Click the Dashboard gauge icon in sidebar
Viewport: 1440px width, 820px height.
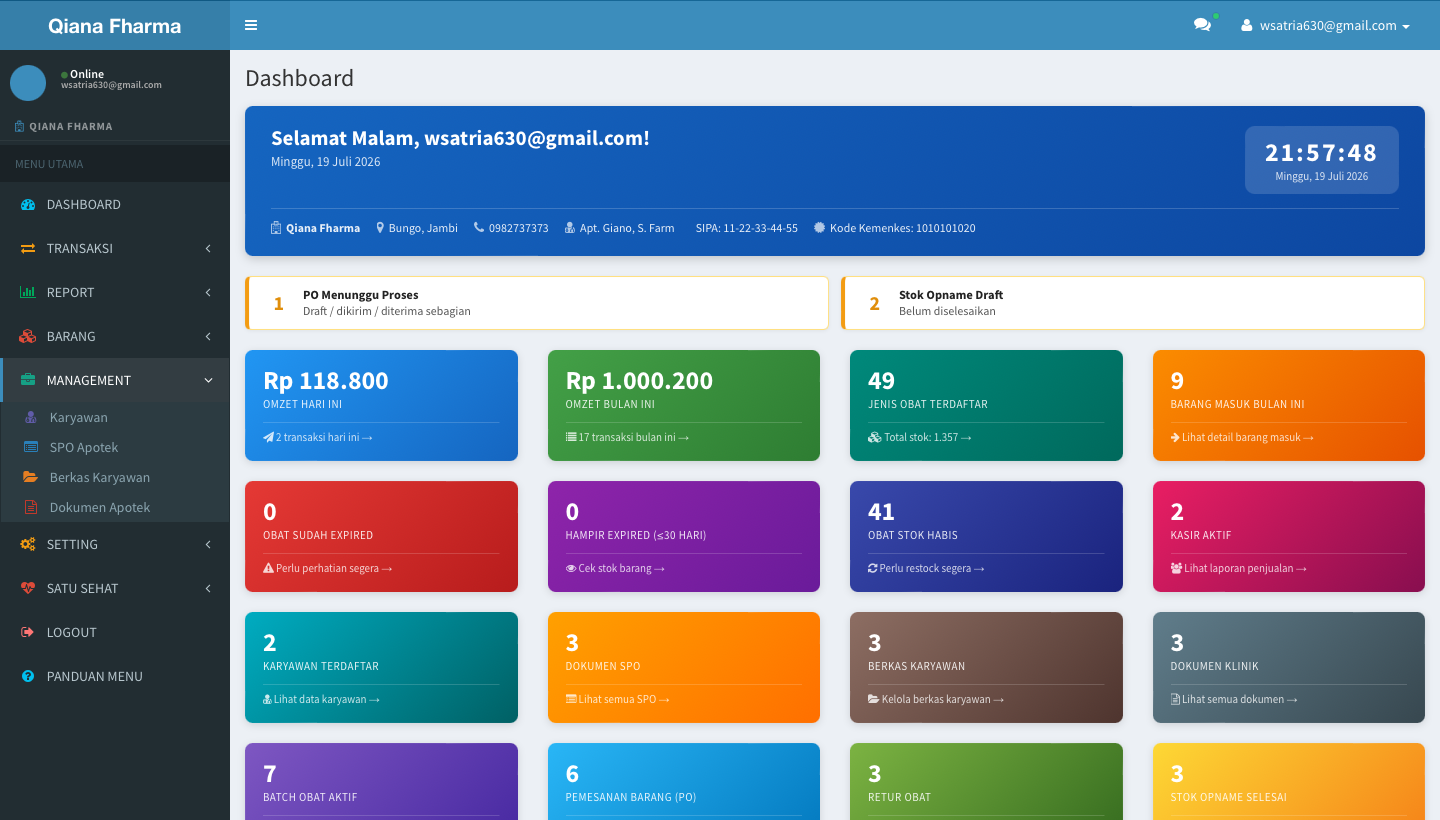click(28, 204)
